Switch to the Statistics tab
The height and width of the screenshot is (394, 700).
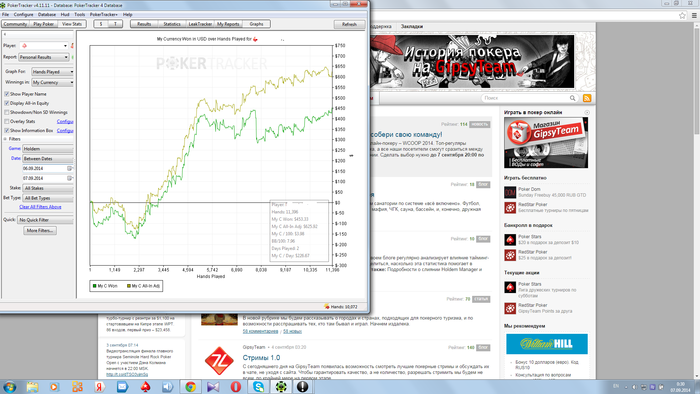tap(172, 24)
